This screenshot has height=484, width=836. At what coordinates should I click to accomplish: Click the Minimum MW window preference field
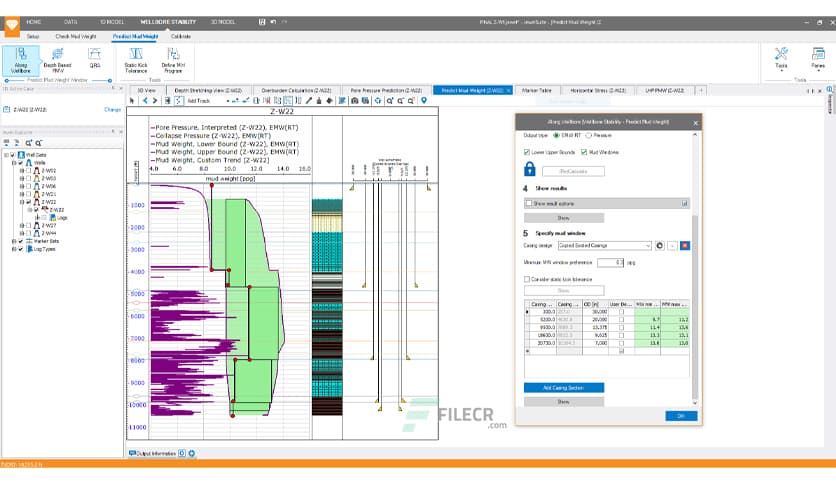[x=610, y=262]
